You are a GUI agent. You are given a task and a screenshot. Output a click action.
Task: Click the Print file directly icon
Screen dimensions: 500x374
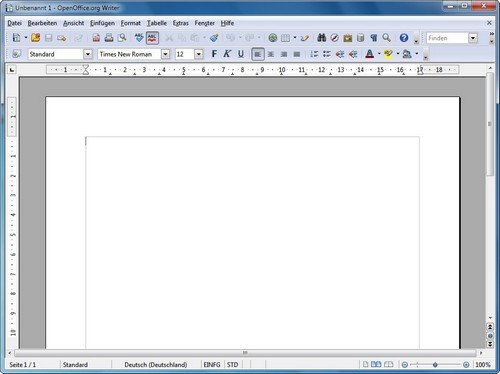coord(109,38)
